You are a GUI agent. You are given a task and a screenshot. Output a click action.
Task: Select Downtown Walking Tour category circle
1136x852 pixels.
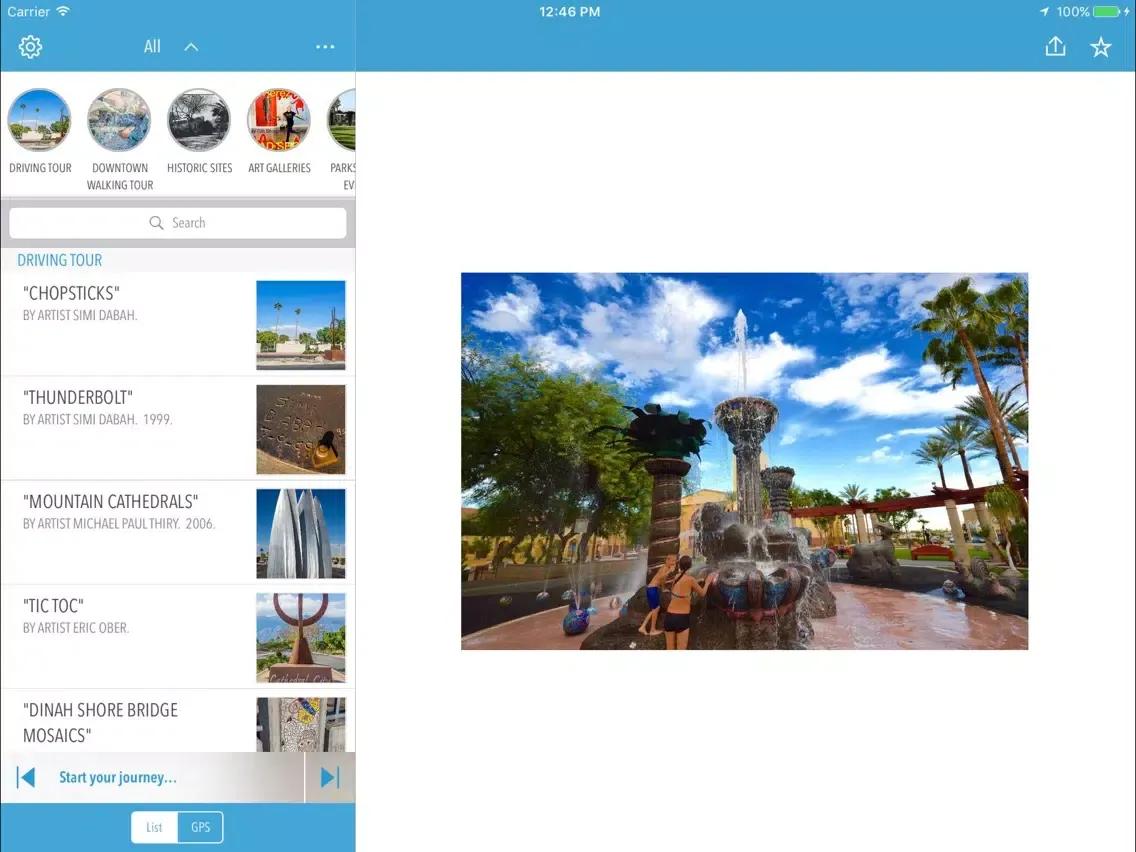(120, 120)
